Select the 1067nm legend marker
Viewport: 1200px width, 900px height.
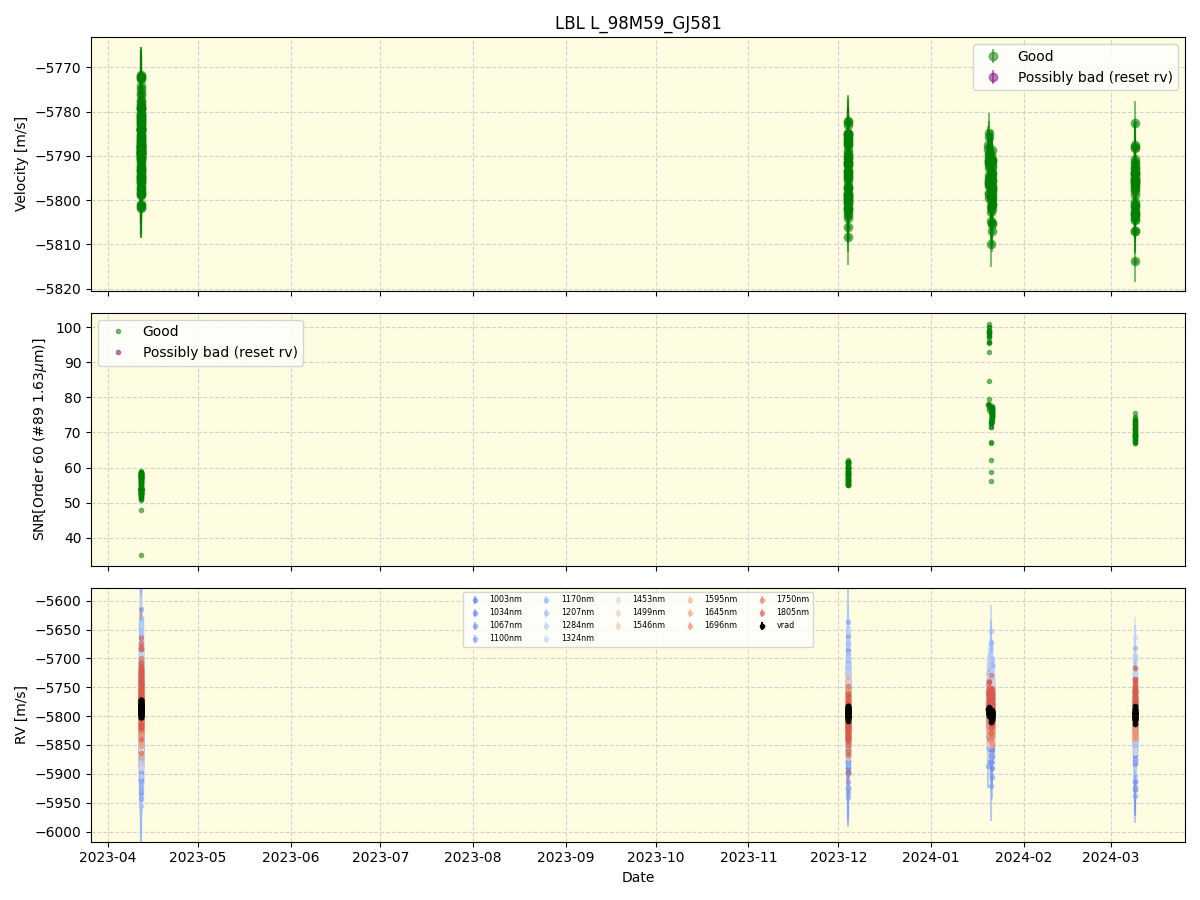click(475, 625)
